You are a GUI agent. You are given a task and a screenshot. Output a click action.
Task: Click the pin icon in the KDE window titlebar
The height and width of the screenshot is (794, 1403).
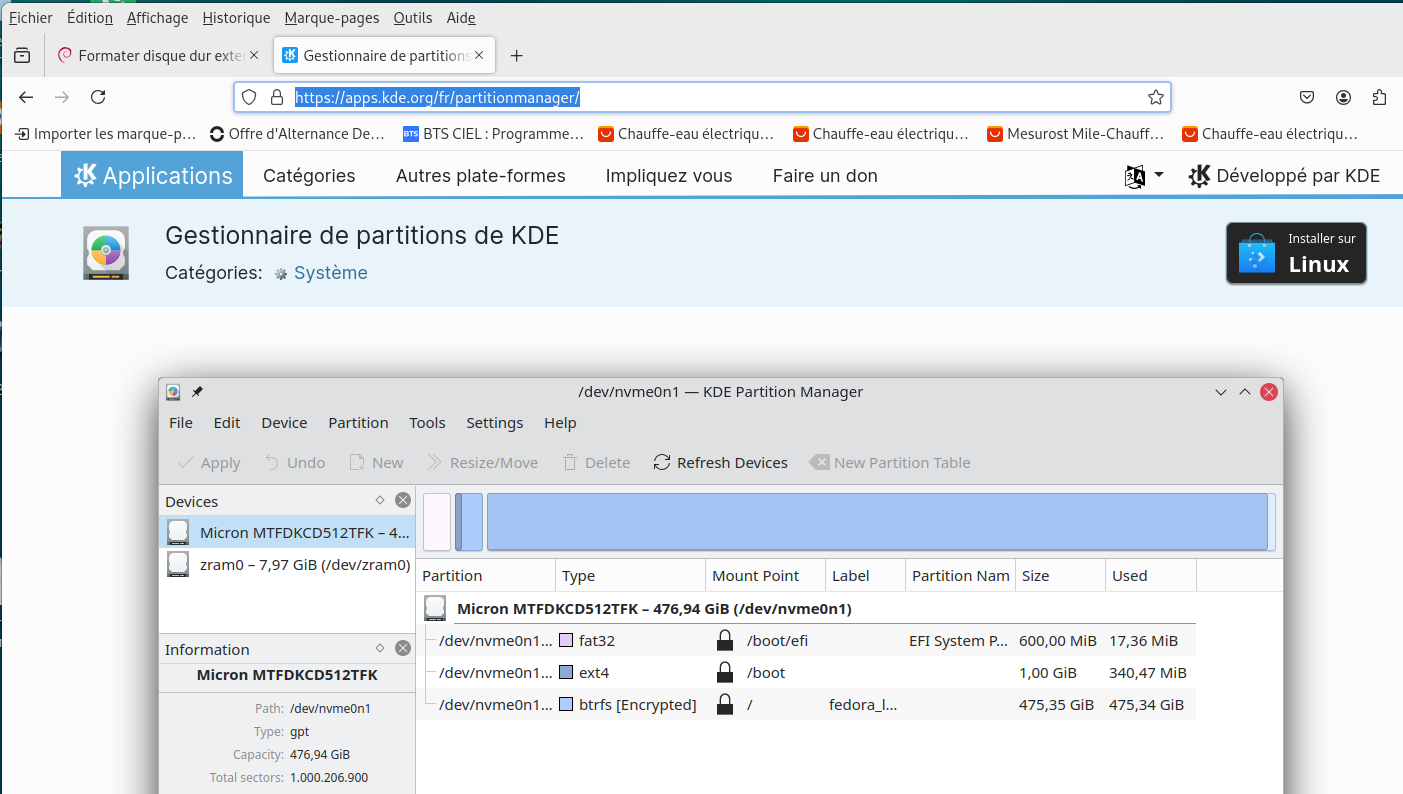[x=197, y=392]
